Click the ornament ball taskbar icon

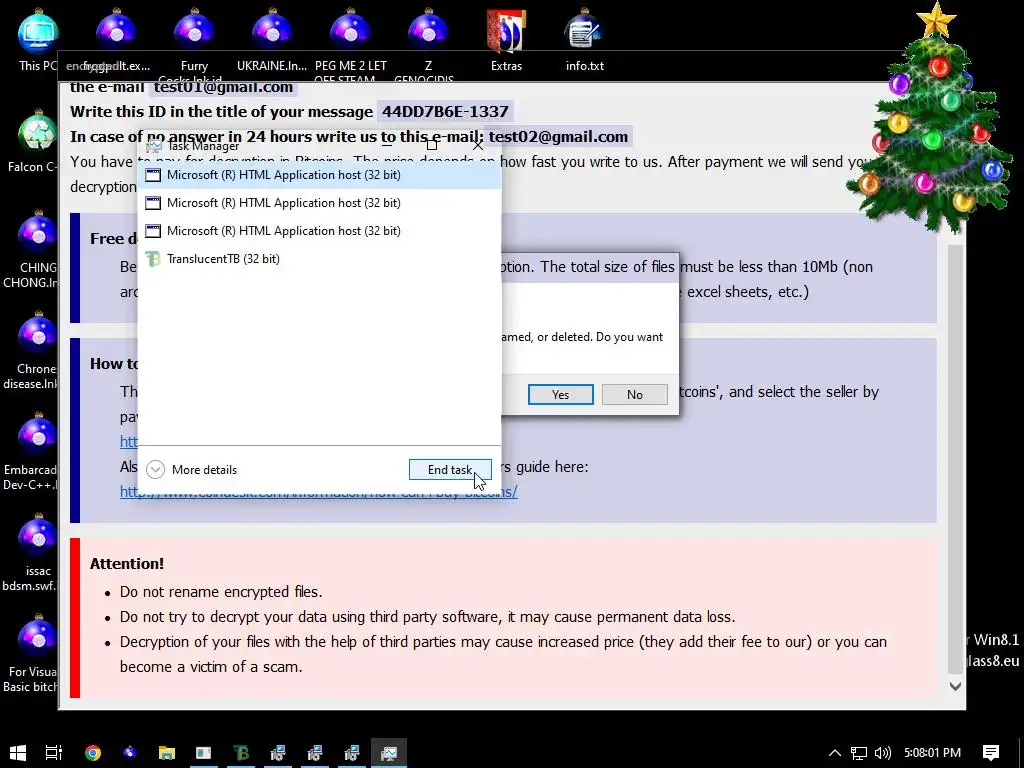[x=130, y=752]
